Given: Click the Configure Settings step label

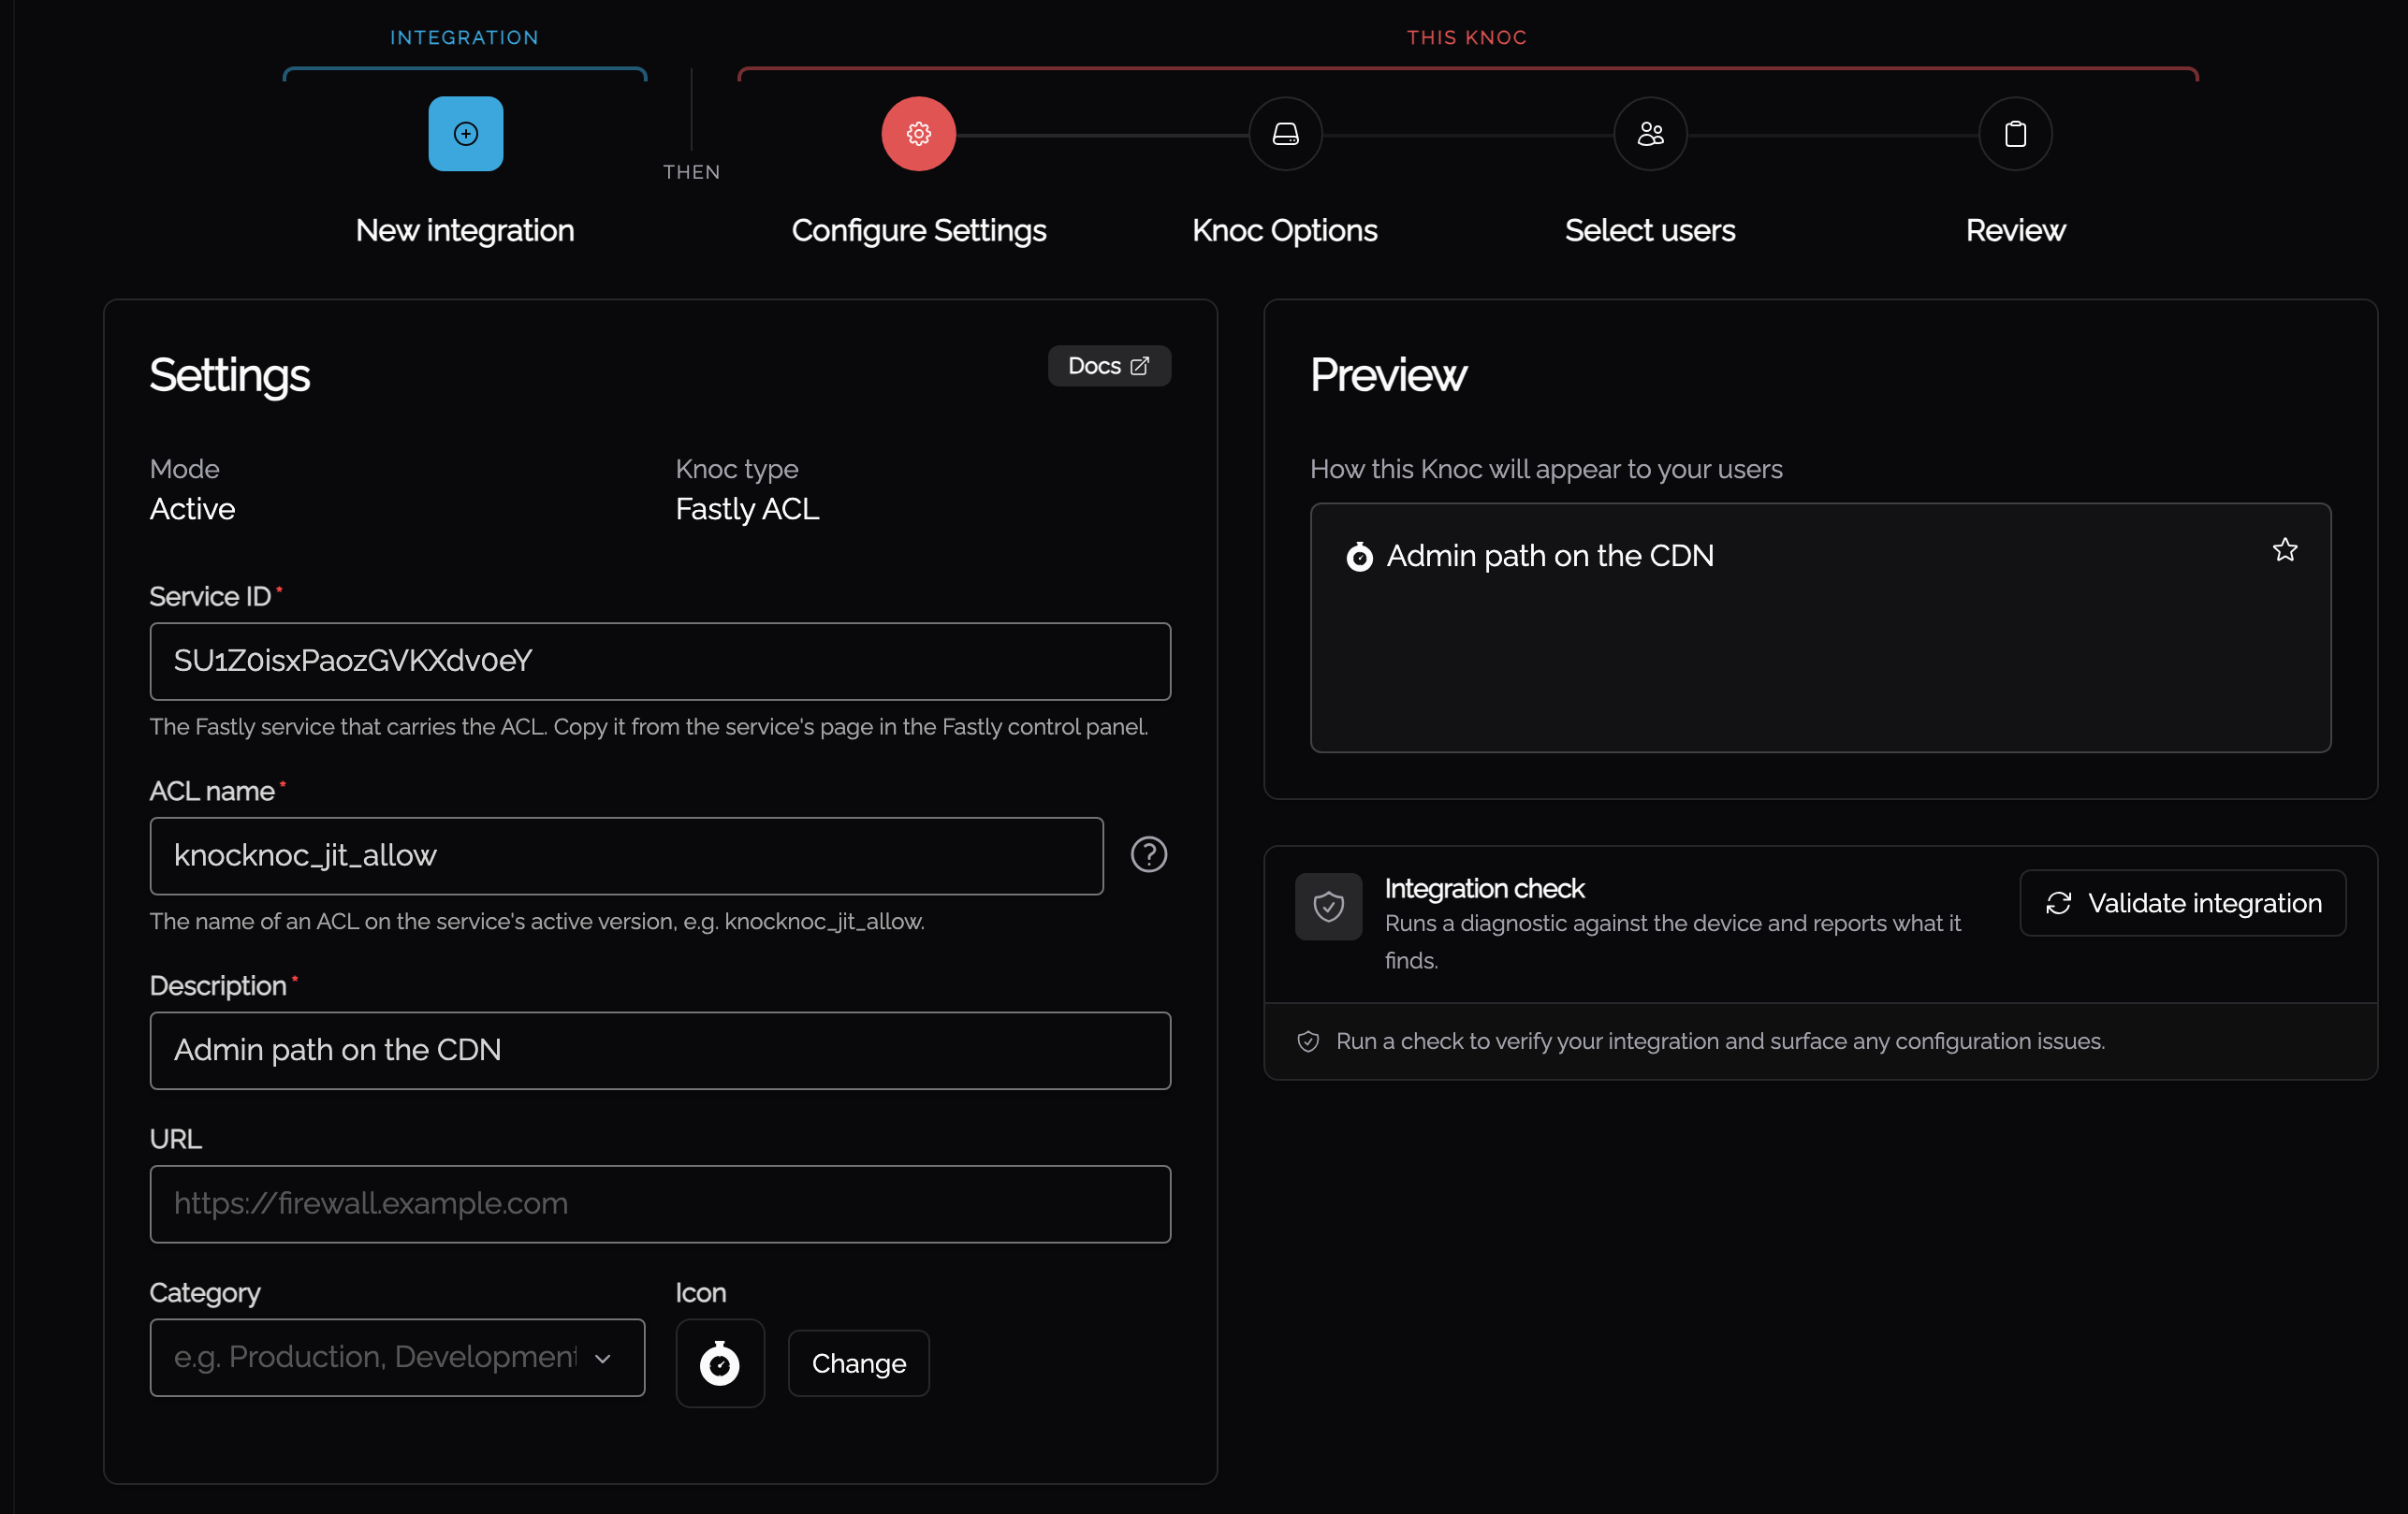Looking at the screenshot, I should tap(918, 231).
